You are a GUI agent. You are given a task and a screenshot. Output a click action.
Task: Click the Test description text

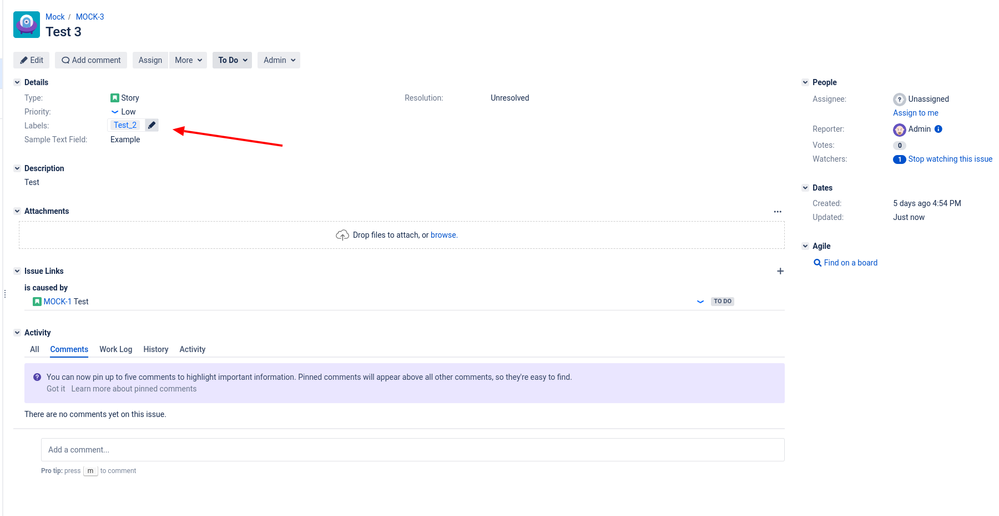[x=32, y=182]
